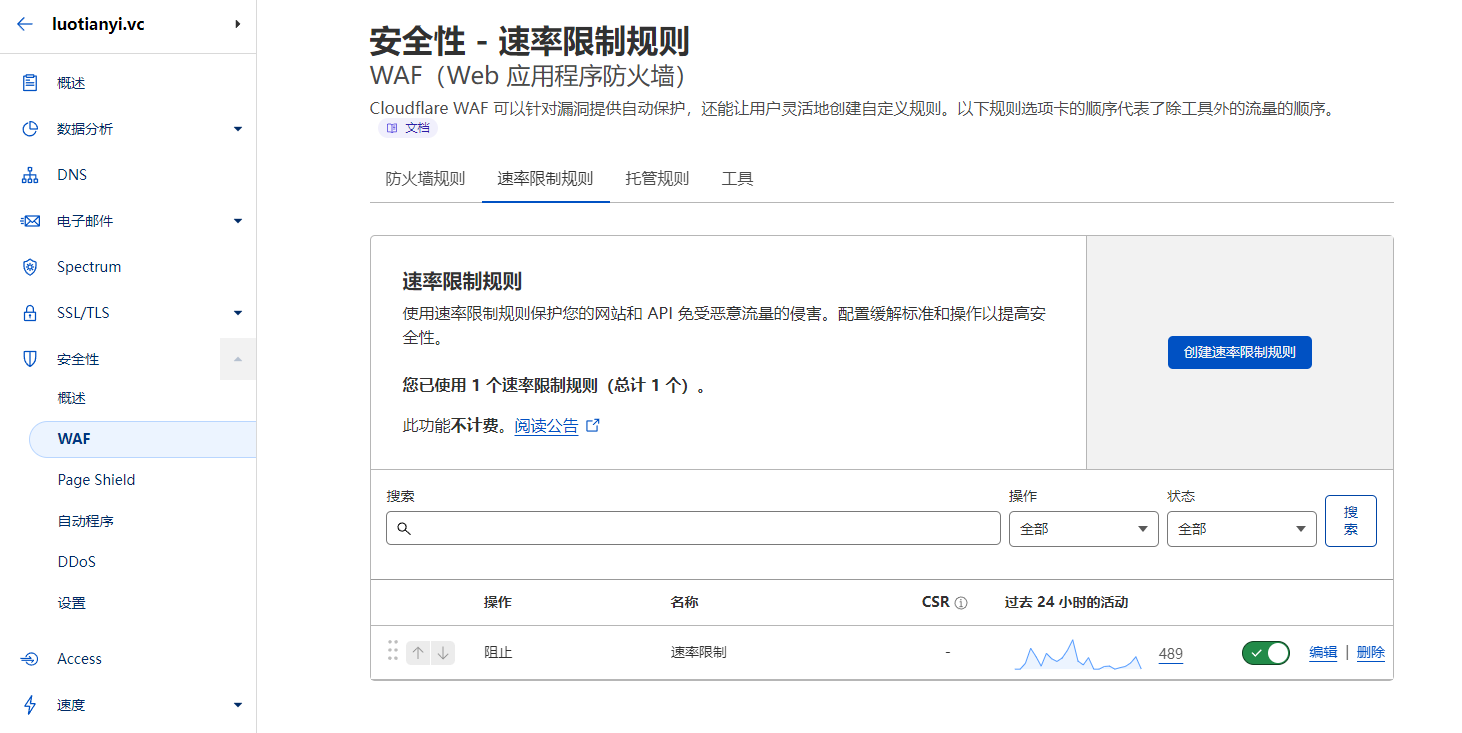Click the 概述 clipboard icon in sidebar
Screen dimensions: 1462x733
click(x=30, y=83)
